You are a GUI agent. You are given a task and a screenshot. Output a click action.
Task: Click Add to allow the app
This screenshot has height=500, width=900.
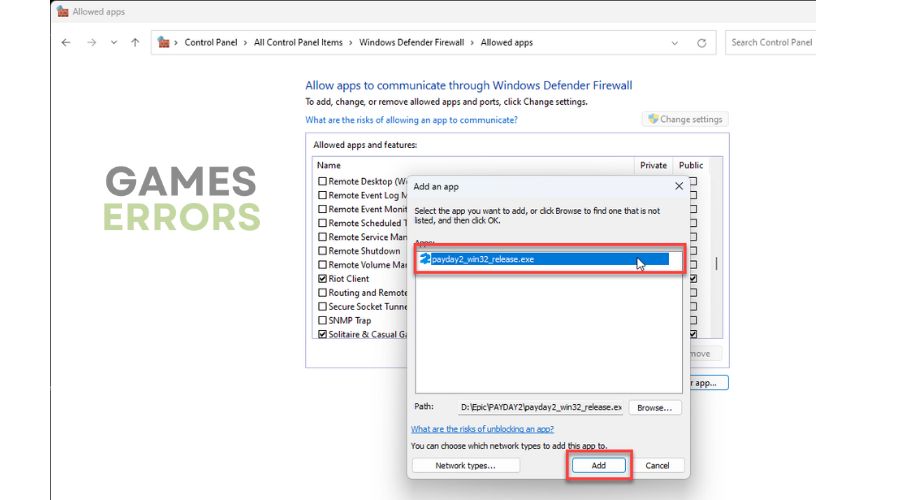(x=599, y=466)
